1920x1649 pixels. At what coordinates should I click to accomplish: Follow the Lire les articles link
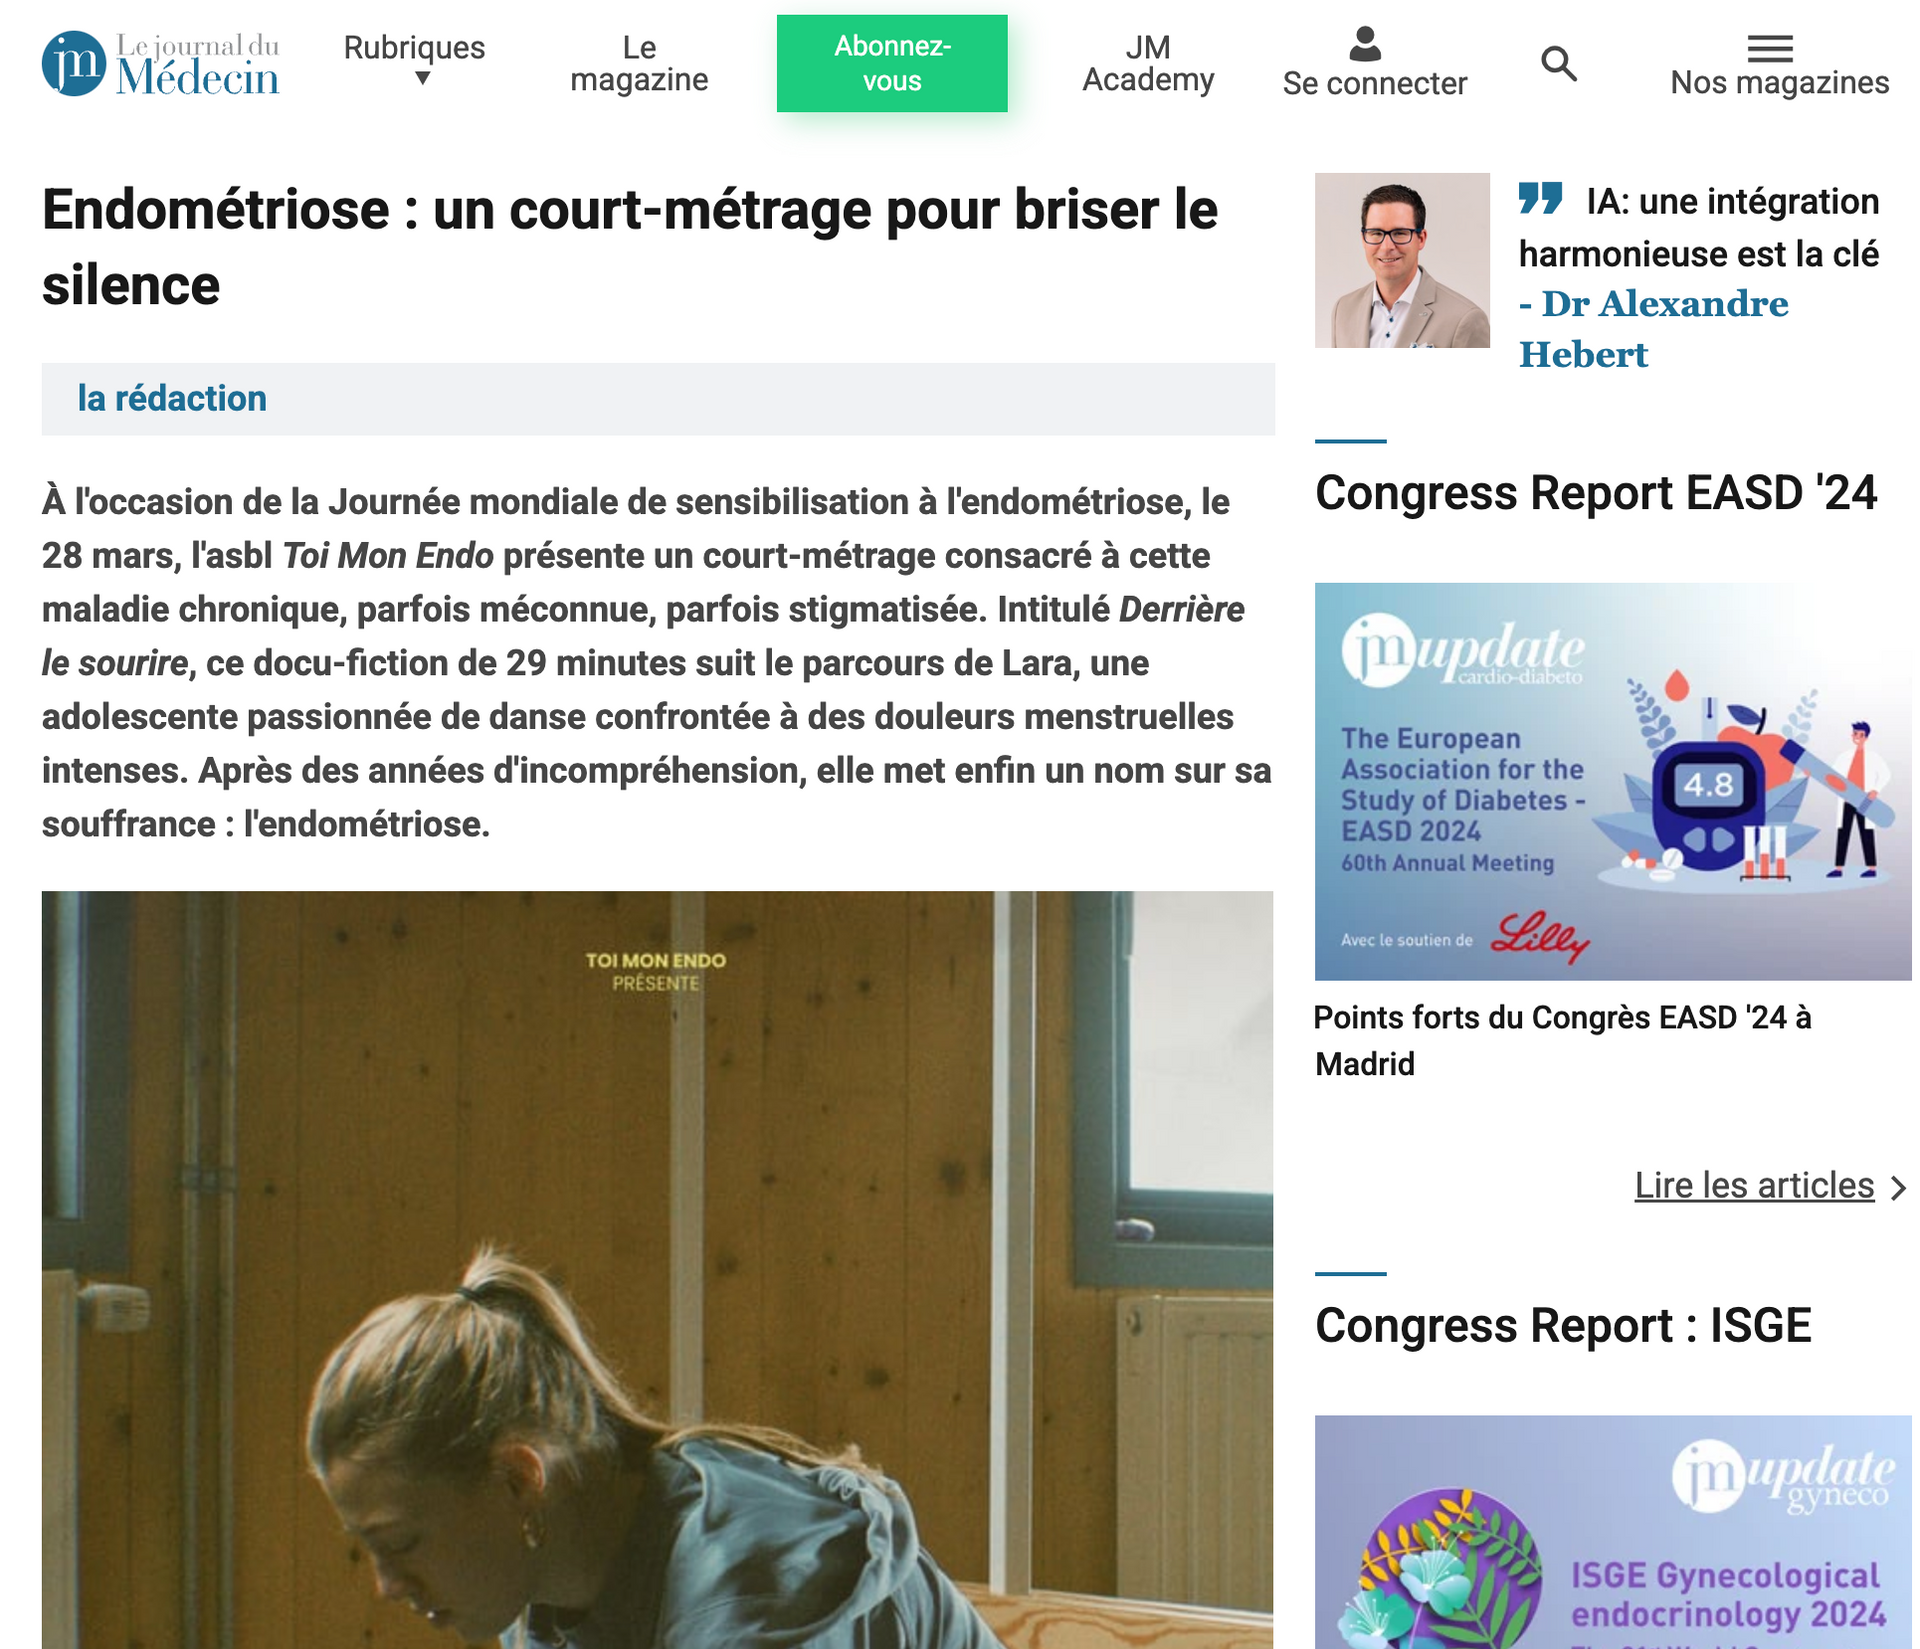pyautogui.click(x=1754, y=1185)
